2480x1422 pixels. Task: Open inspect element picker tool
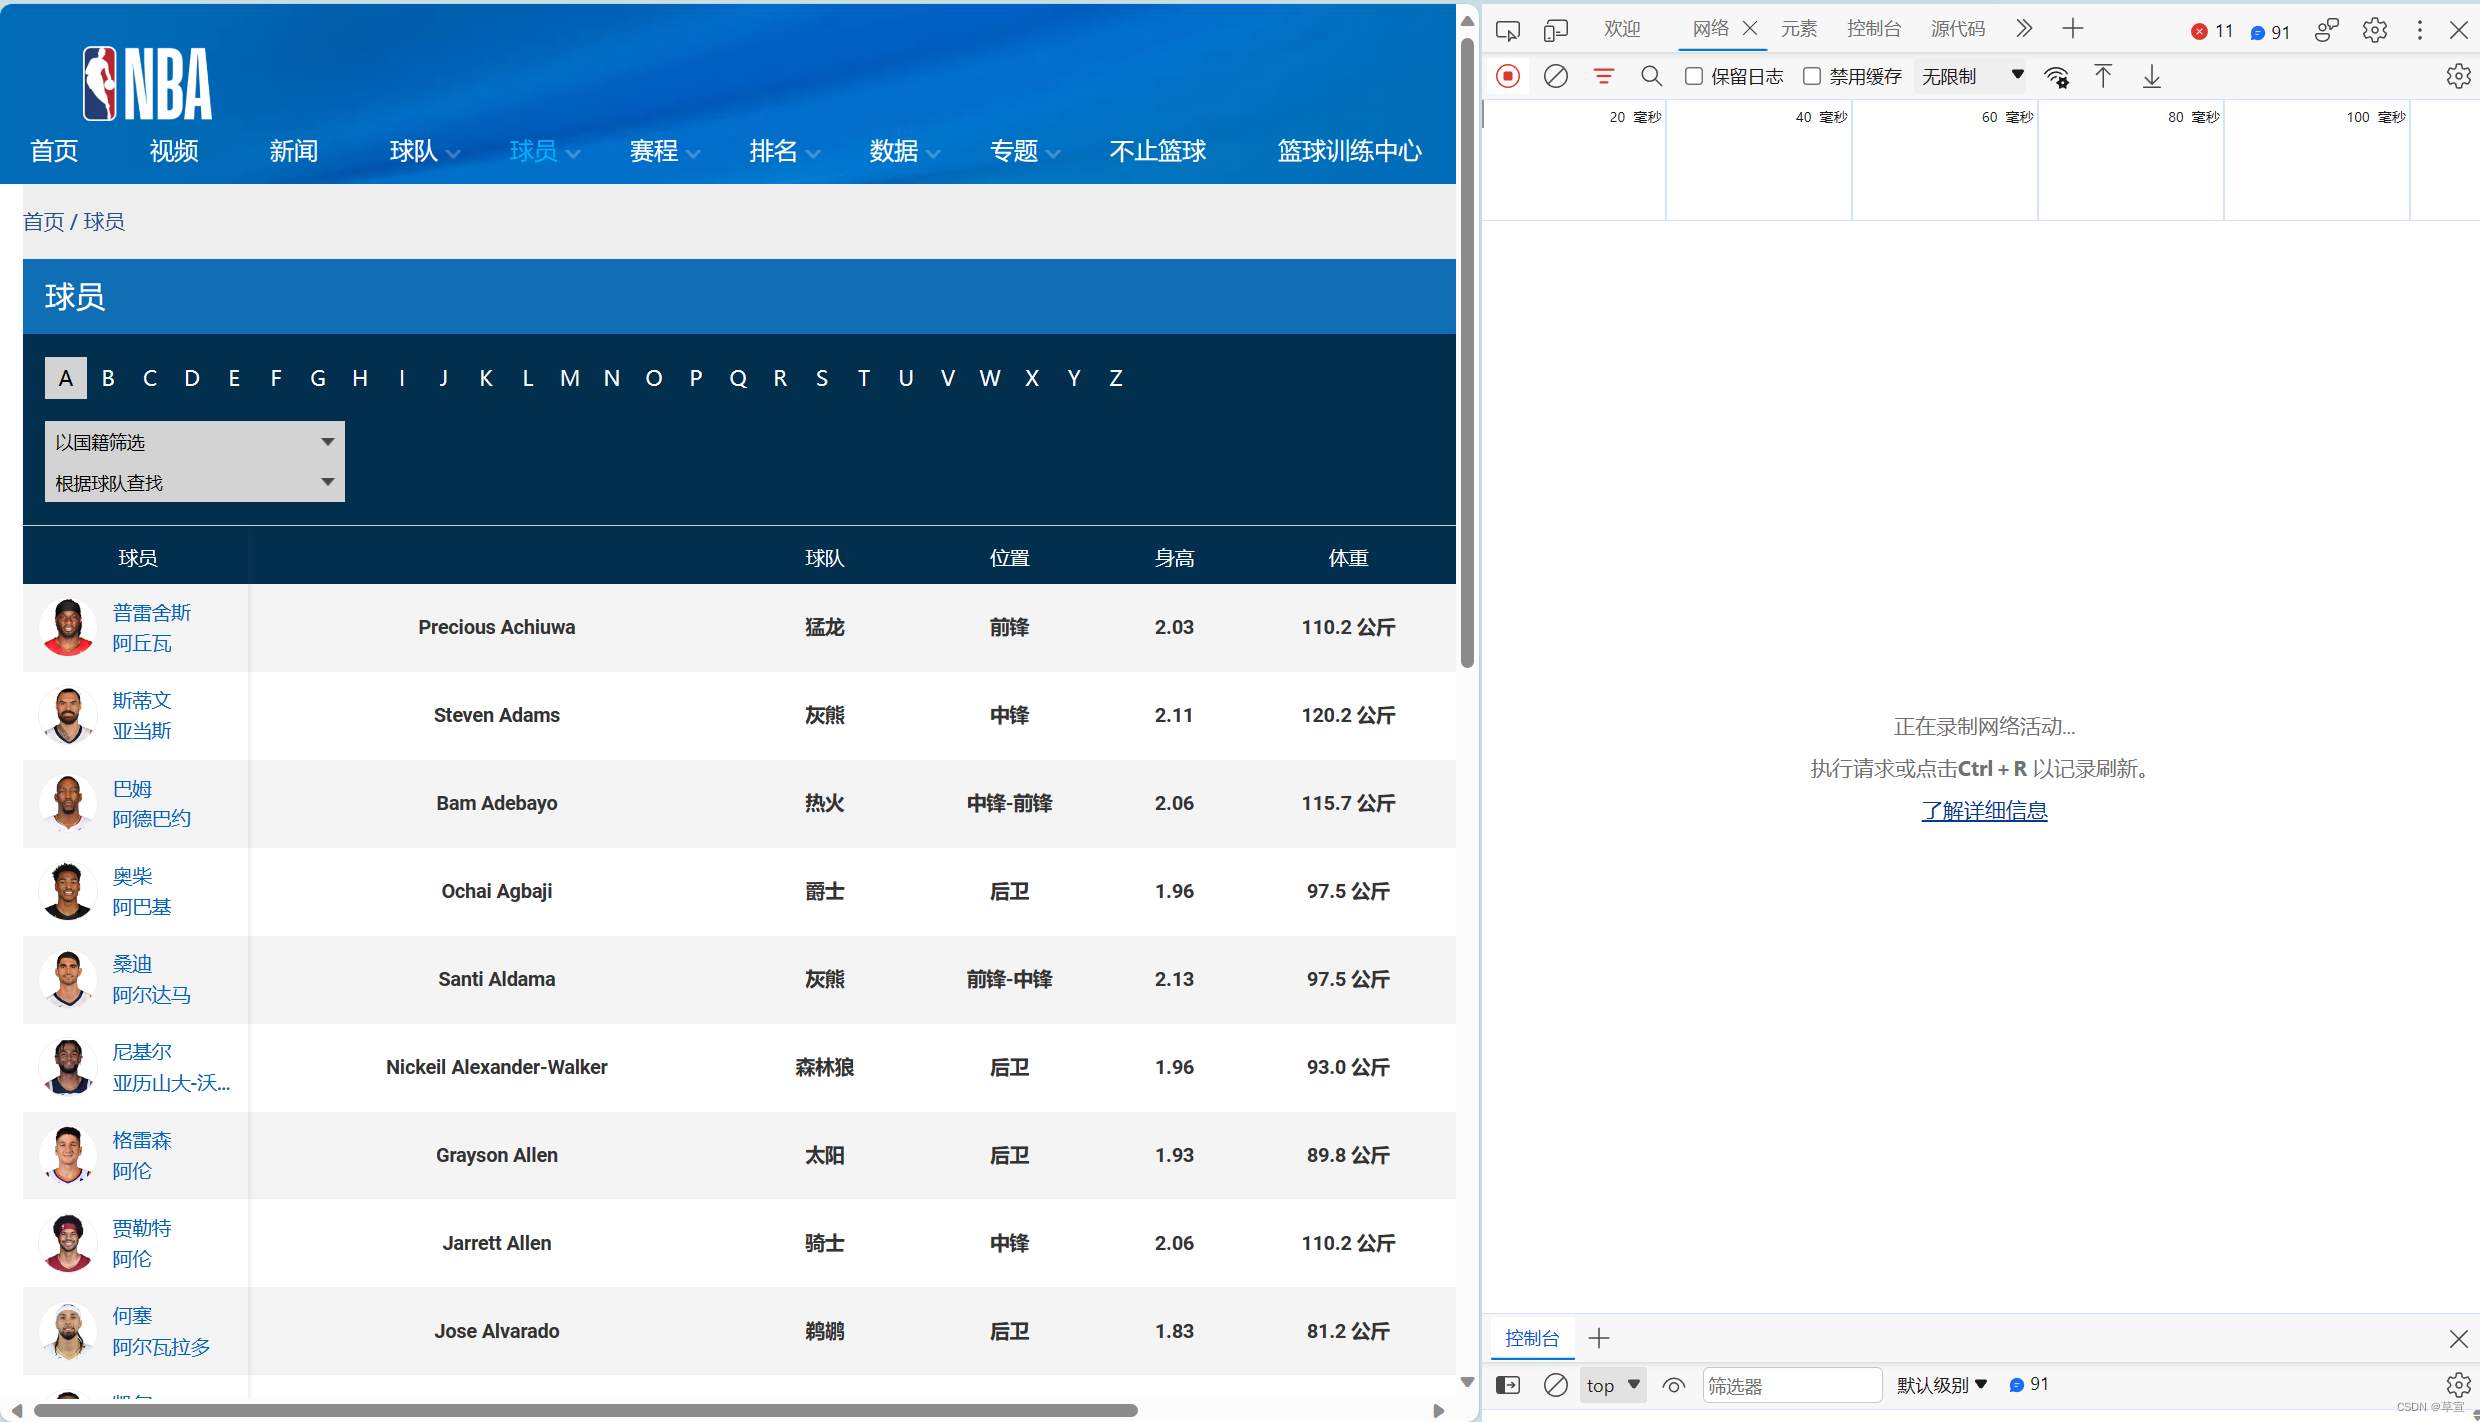click(x=1508, y=30)
